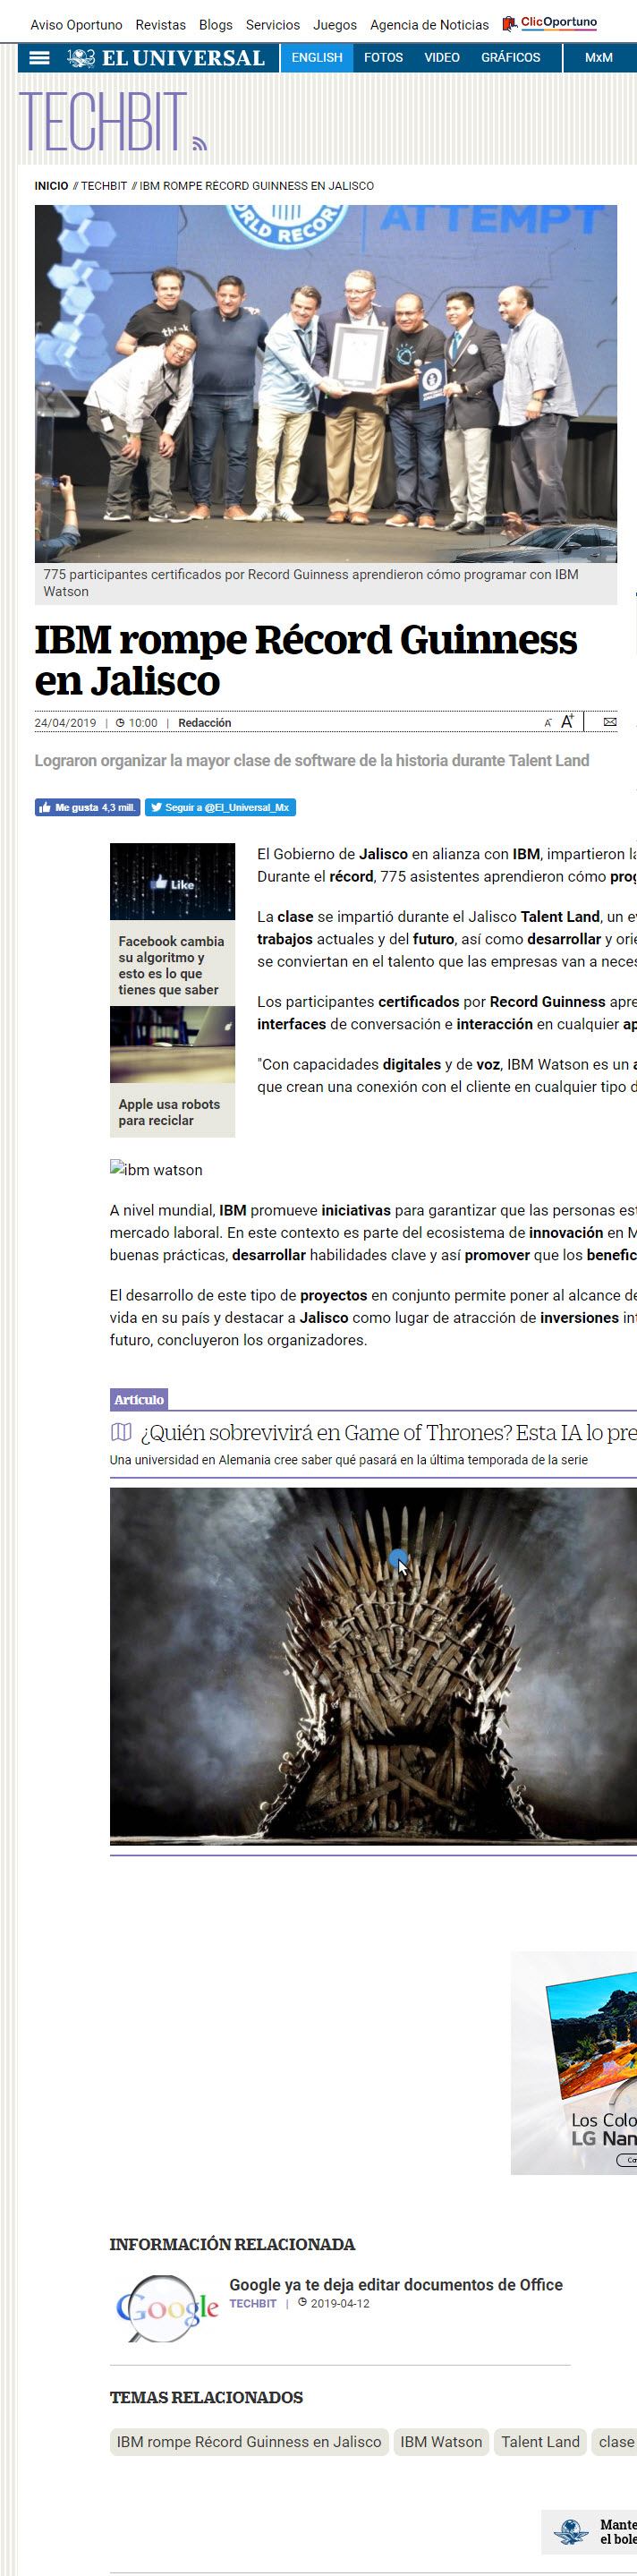Viewport: 637px width, 2576px height.
Task: Share article by email envelope icon
Action: tap(610, 722)
